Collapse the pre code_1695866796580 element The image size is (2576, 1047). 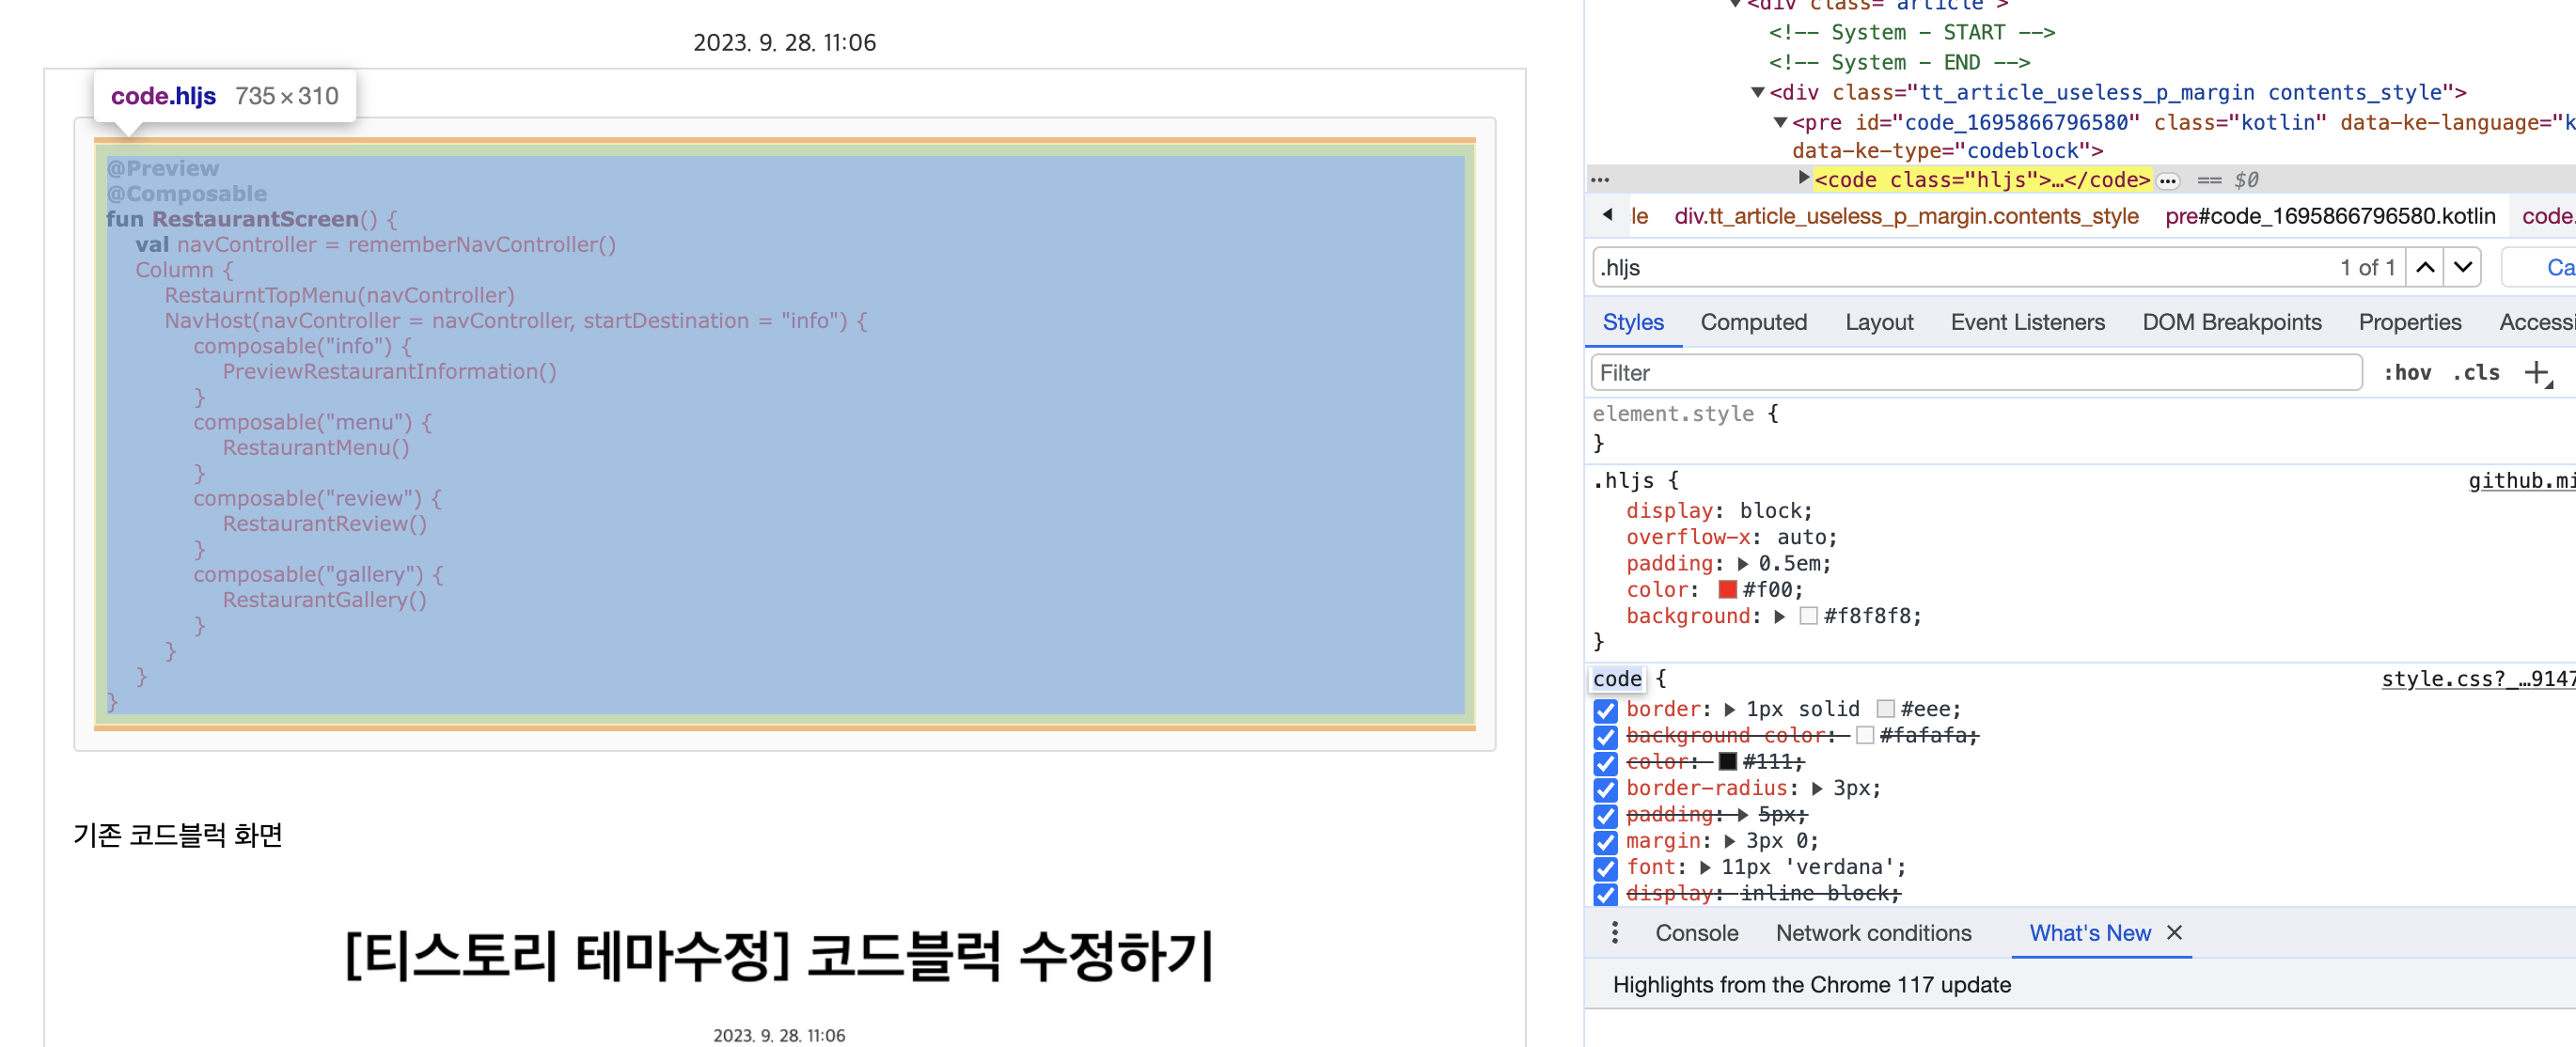click(1780, 122)
